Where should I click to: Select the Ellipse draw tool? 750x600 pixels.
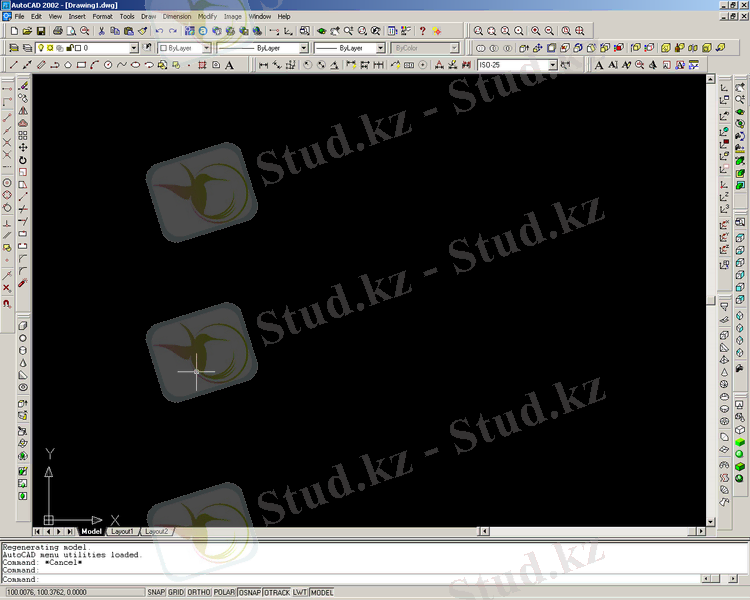coord(135,65)
